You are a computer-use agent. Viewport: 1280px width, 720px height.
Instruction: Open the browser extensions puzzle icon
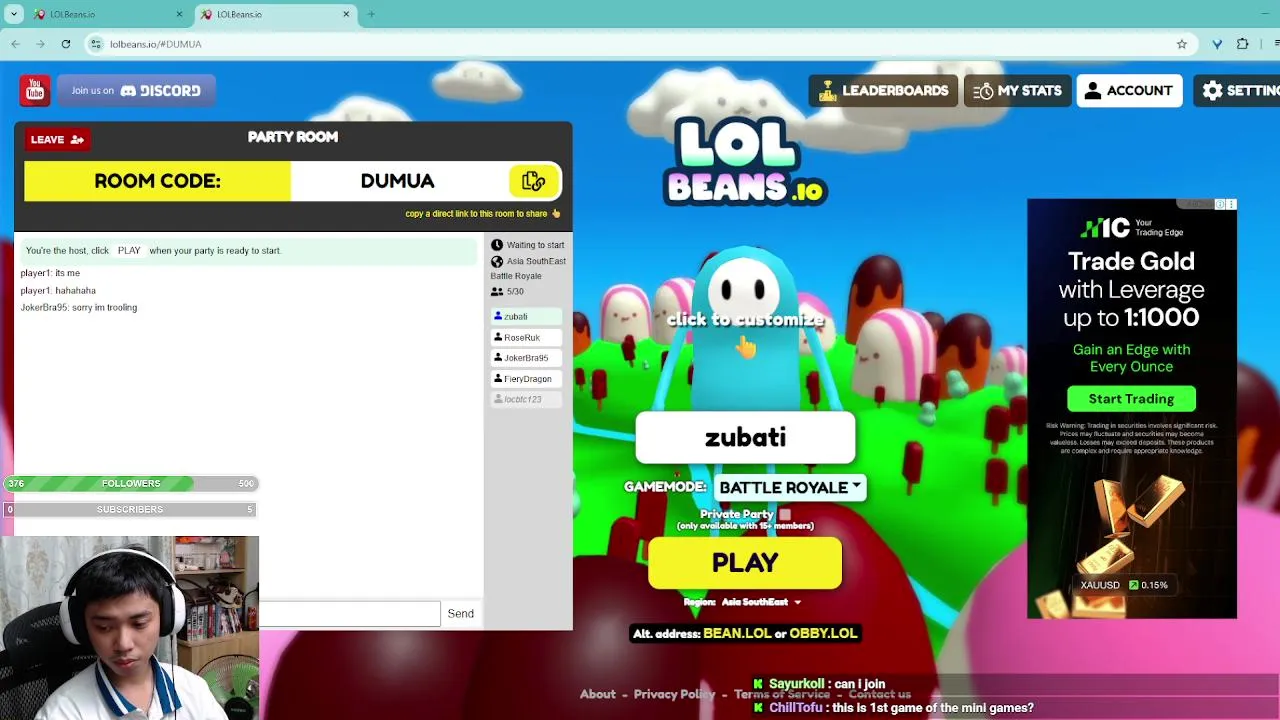[1243, 44]
